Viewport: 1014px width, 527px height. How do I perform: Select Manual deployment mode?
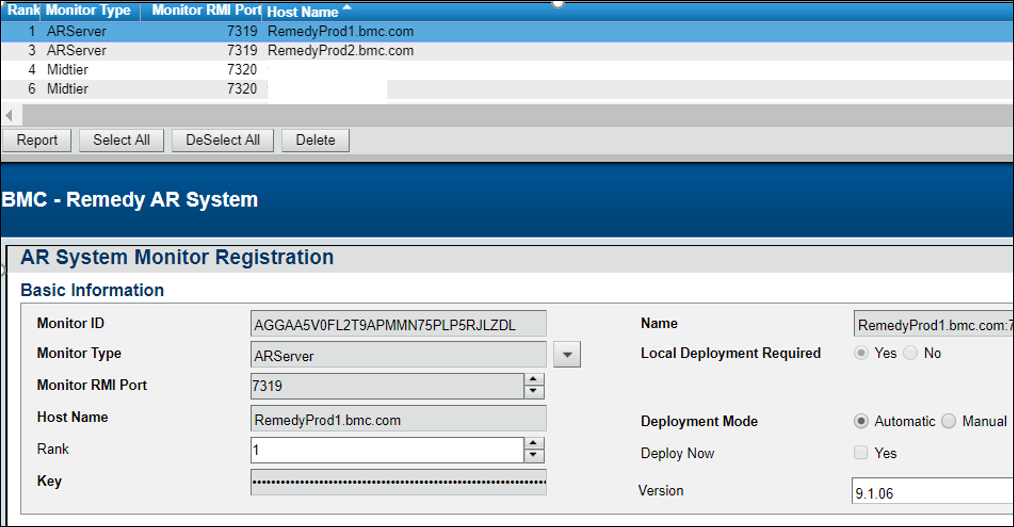tap(949, 421)
